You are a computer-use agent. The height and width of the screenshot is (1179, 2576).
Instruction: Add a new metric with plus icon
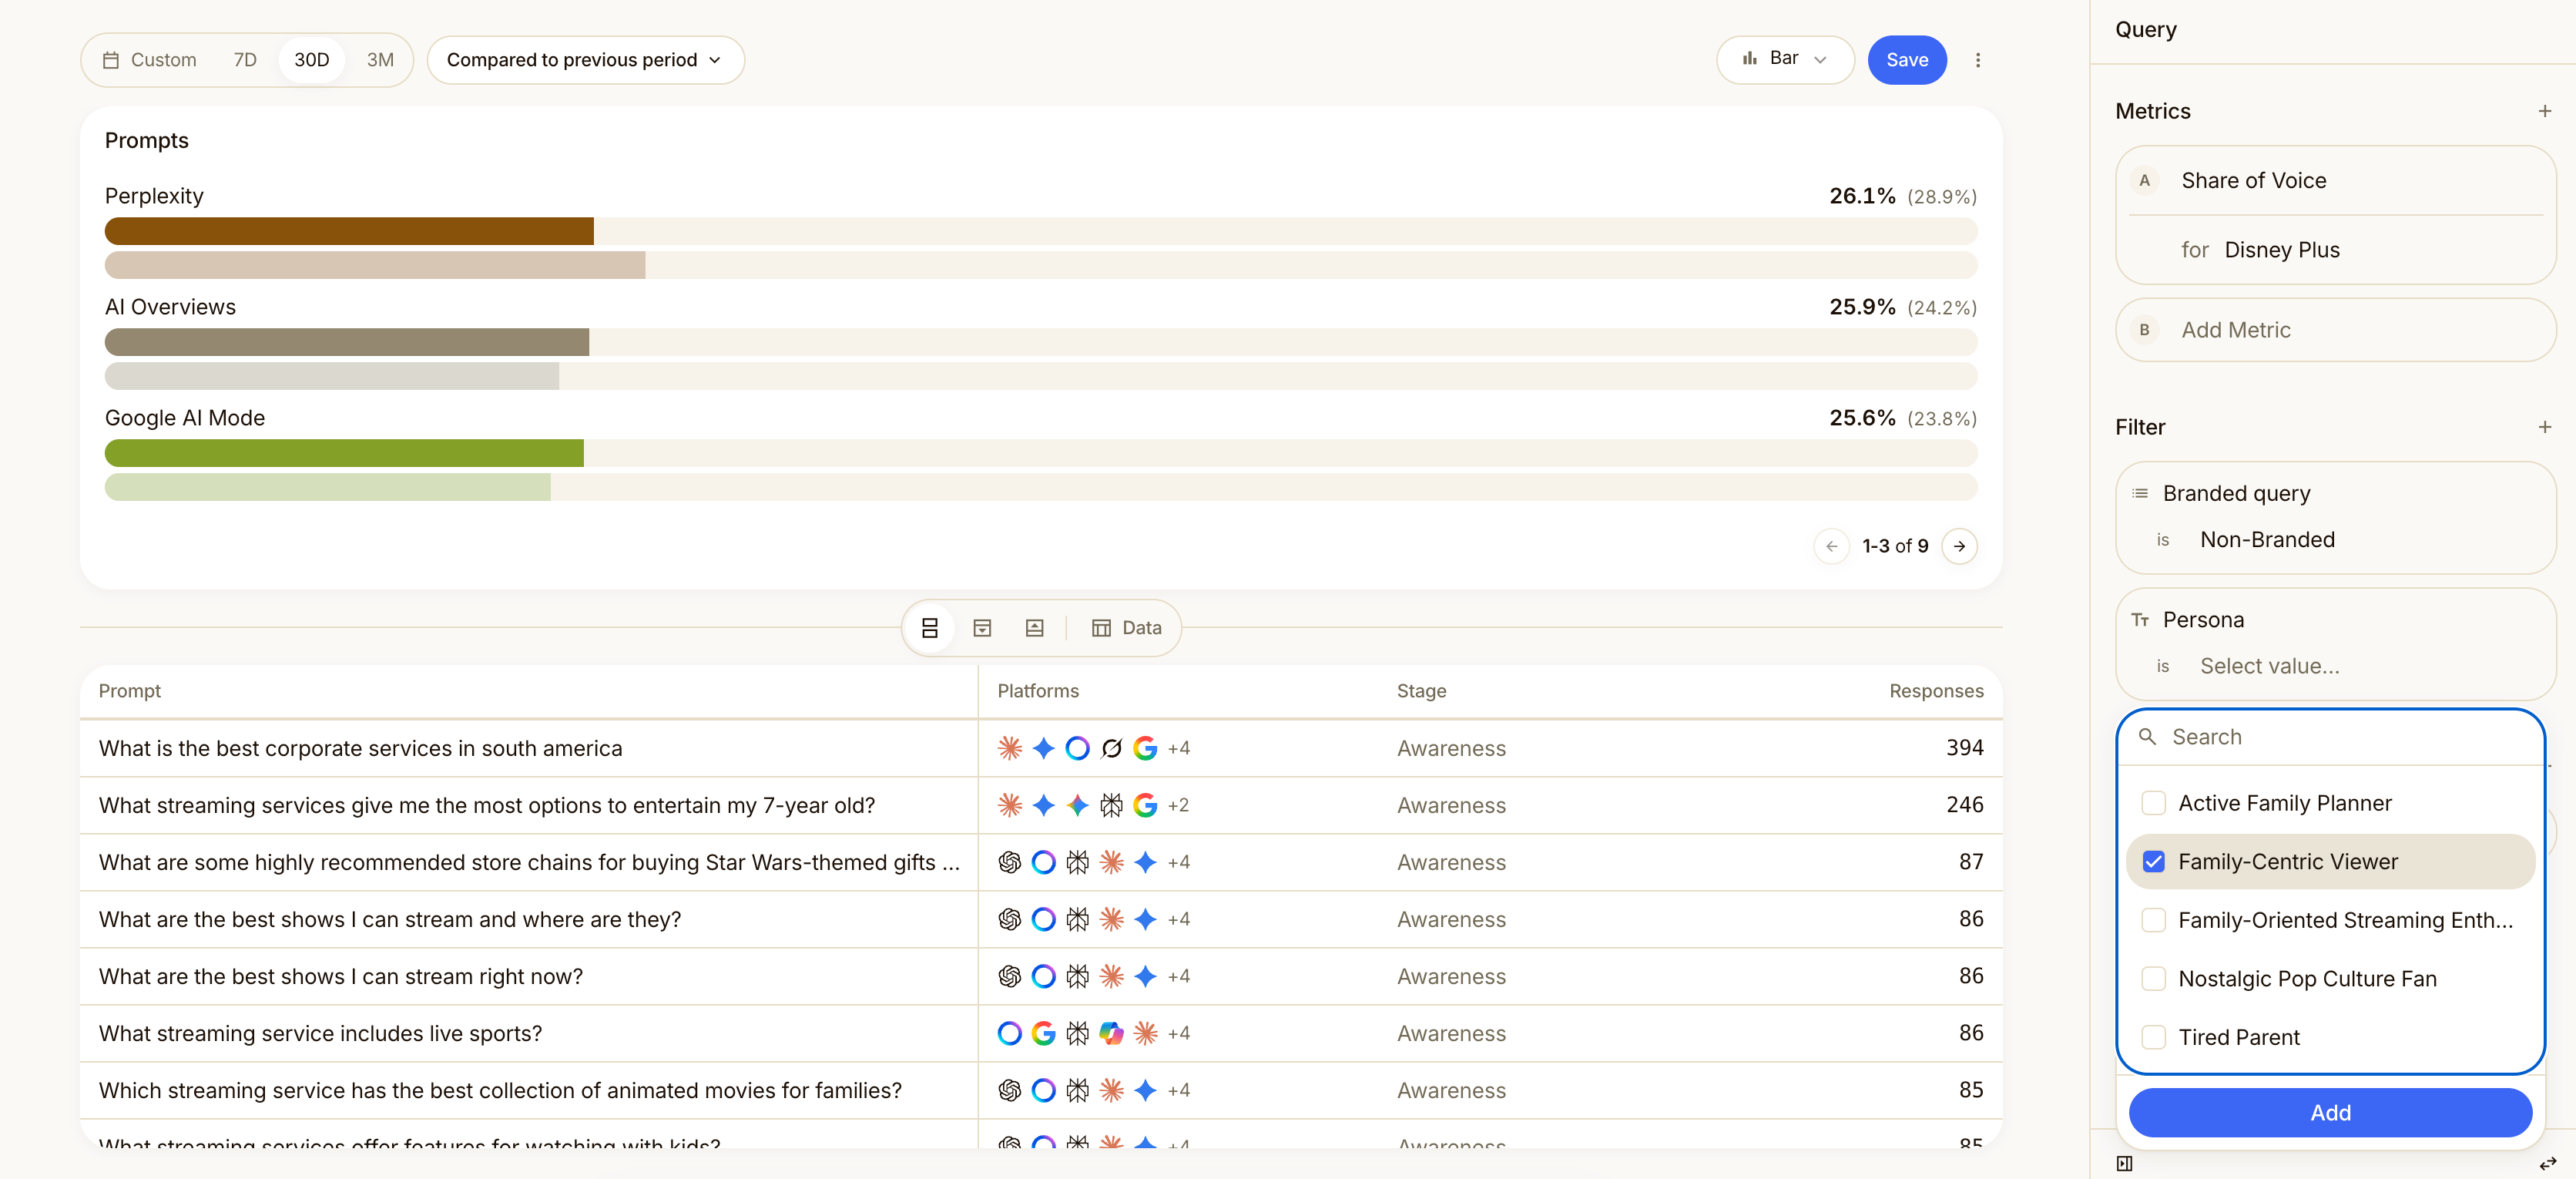(2544, 111)
